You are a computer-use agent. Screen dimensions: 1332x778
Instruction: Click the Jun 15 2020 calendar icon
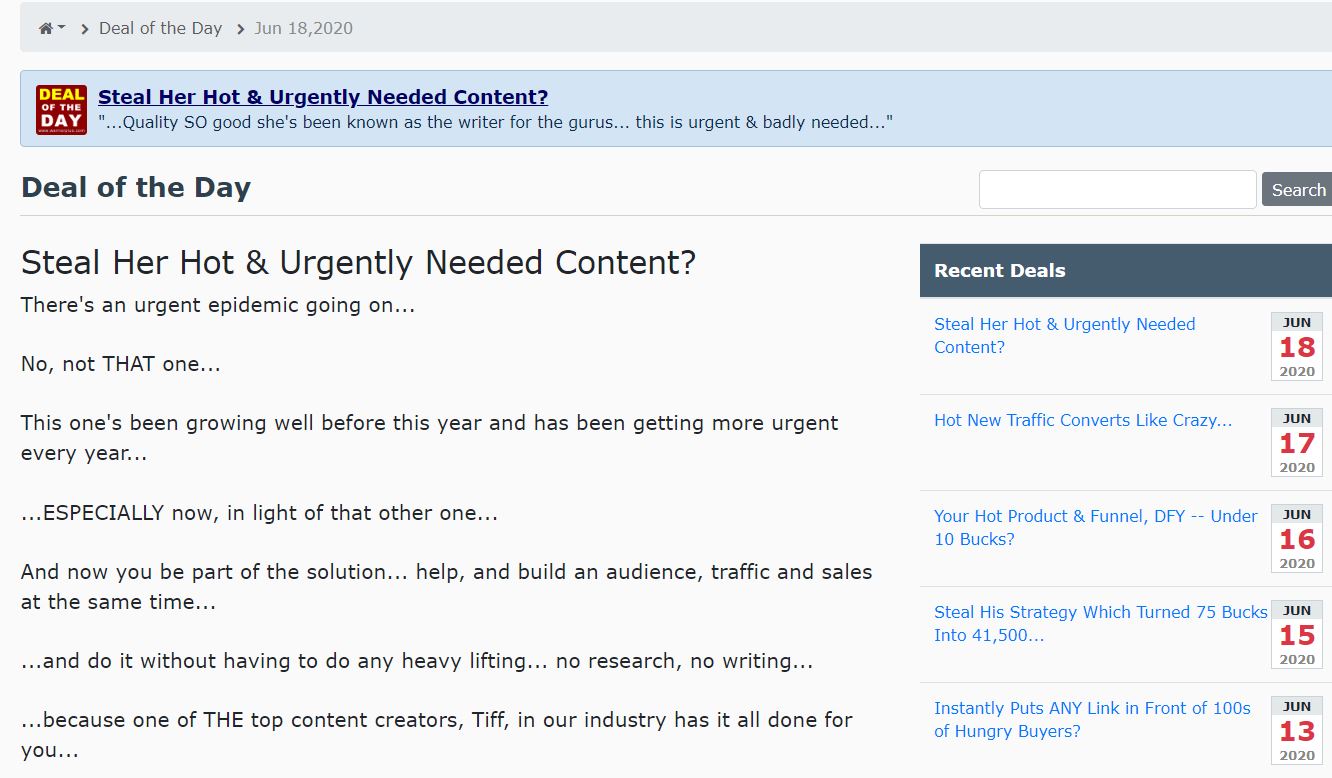click(1297, 634)
